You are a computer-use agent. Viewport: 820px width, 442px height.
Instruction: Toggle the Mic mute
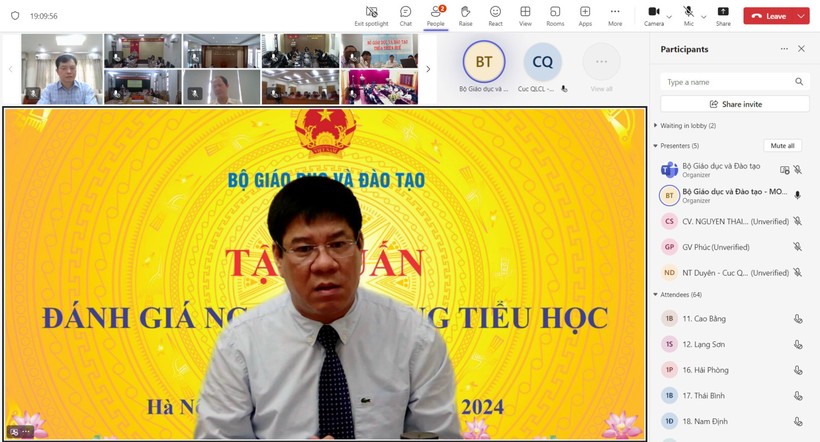(689, 16)
